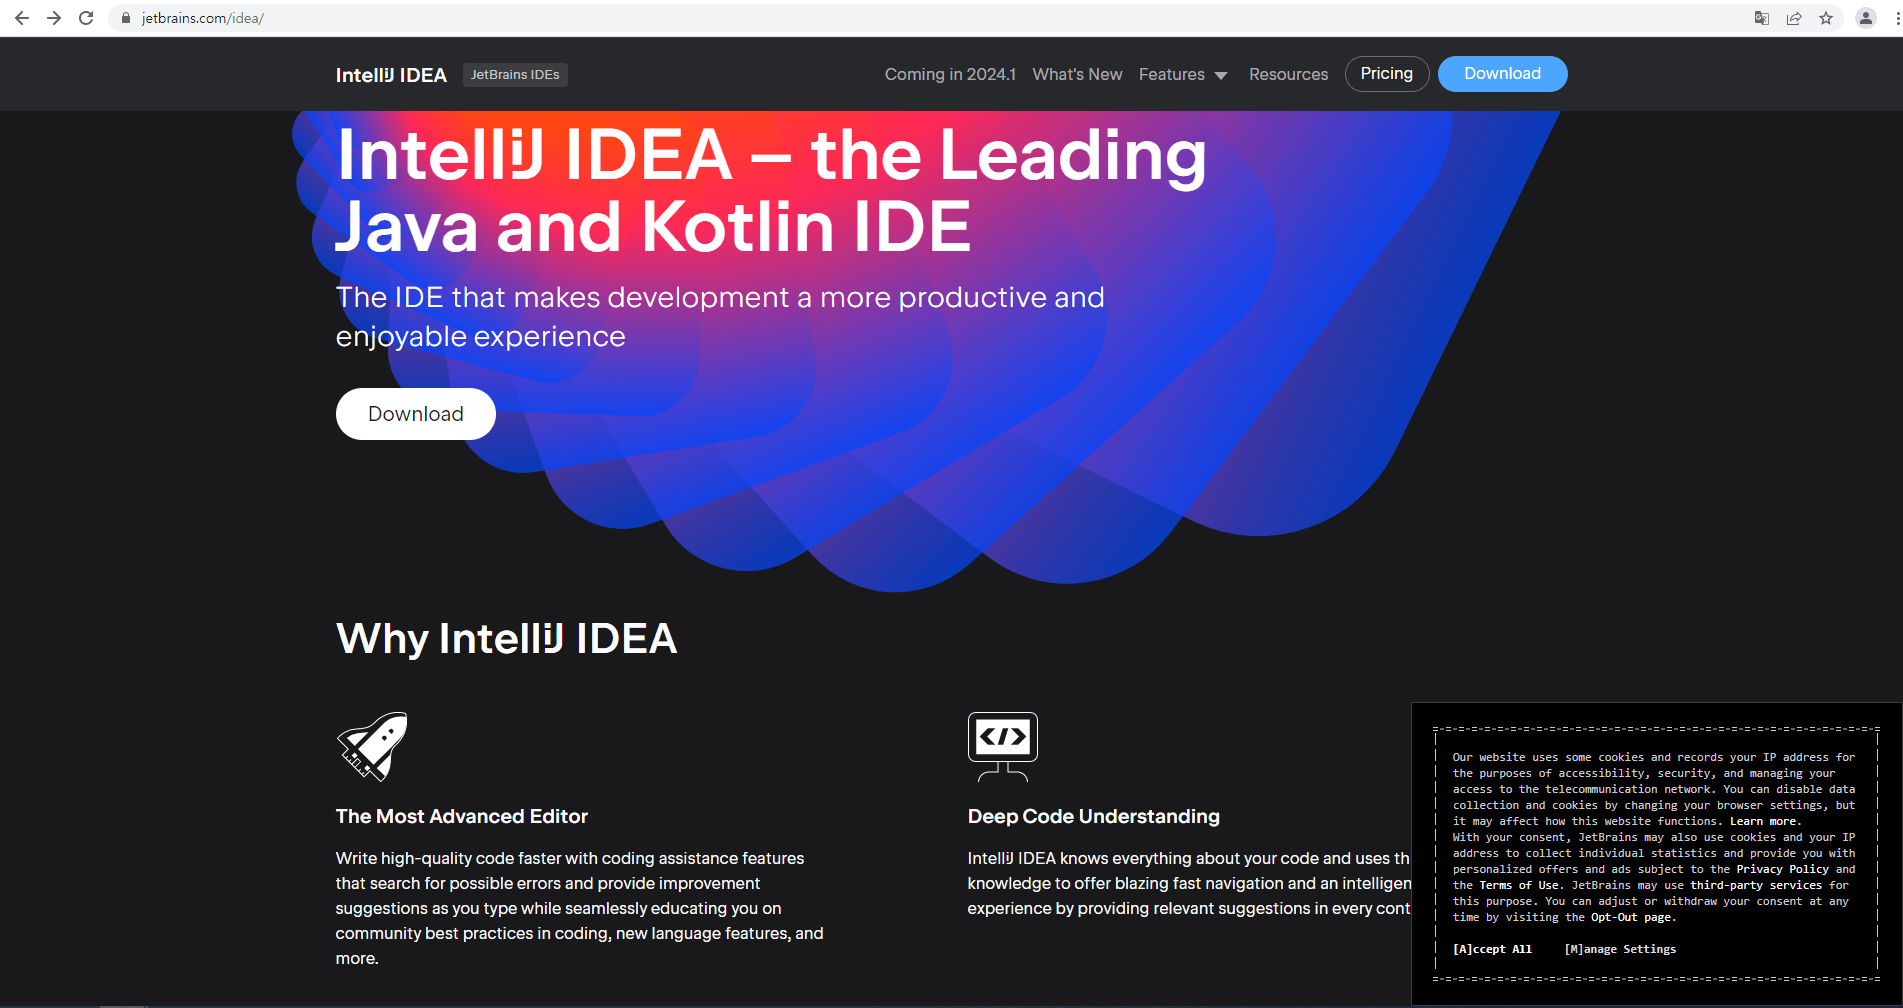This screenshot has width=1903, height=1008.
Task: Reload the page with refresh icon
Action: 86,18
